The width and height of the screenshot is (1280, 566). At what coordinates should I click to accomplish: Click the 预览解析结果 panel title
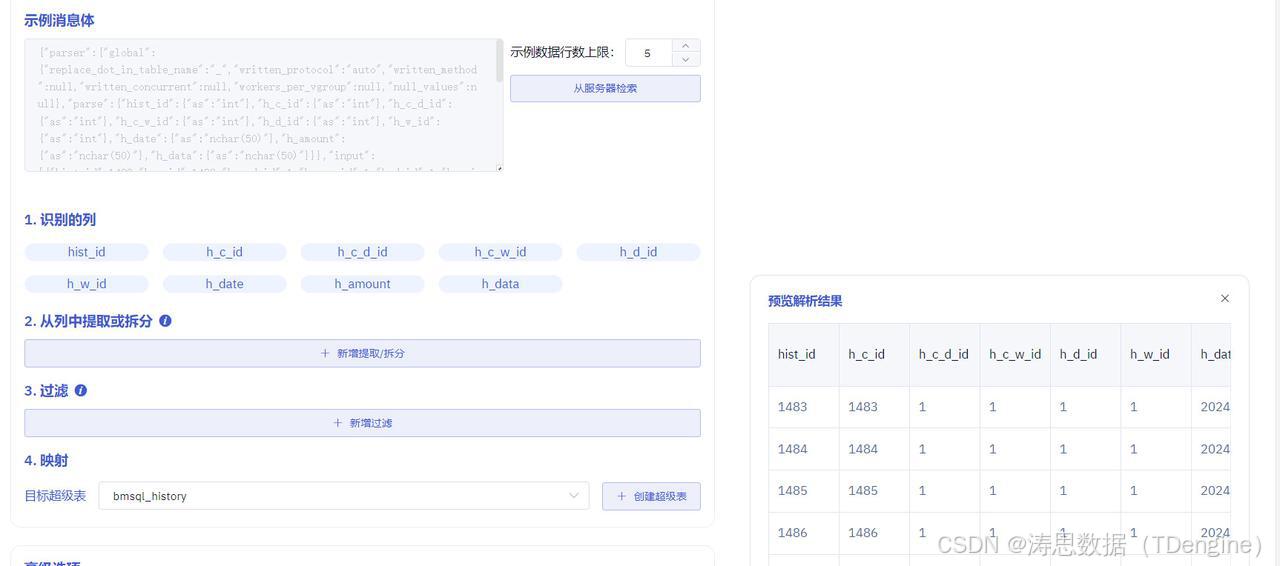point(805,301)
